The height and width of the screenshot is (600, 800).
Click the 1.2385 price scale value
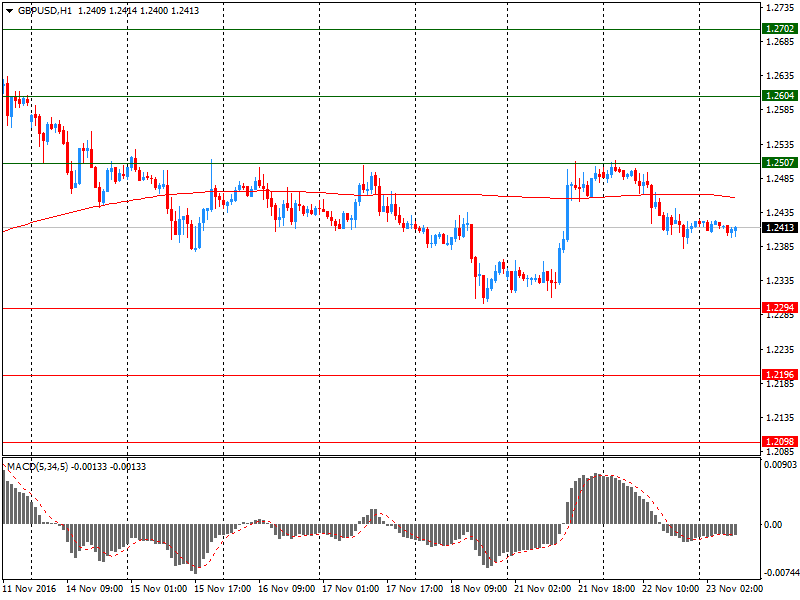coord(780,247)
